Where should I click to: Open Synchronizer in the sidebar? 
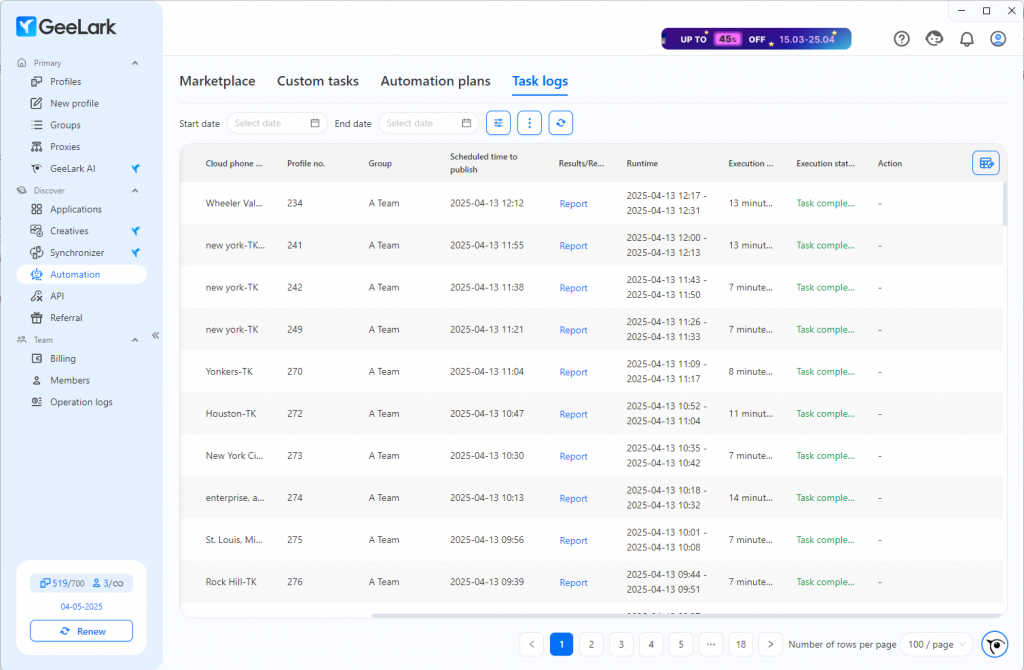click(x=76, y=253)
